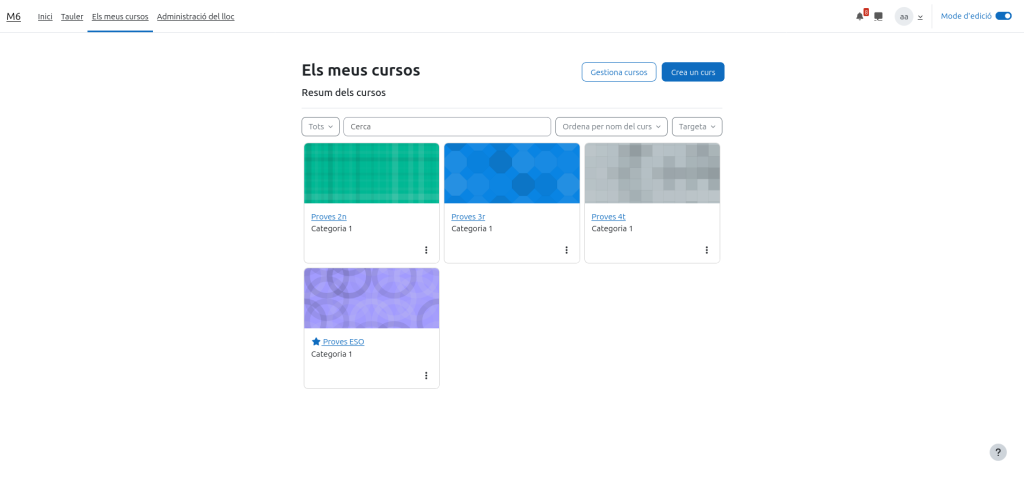Click the green Proves 2n course image
The width and height of the screenshot is (1024, 478).
371,173
